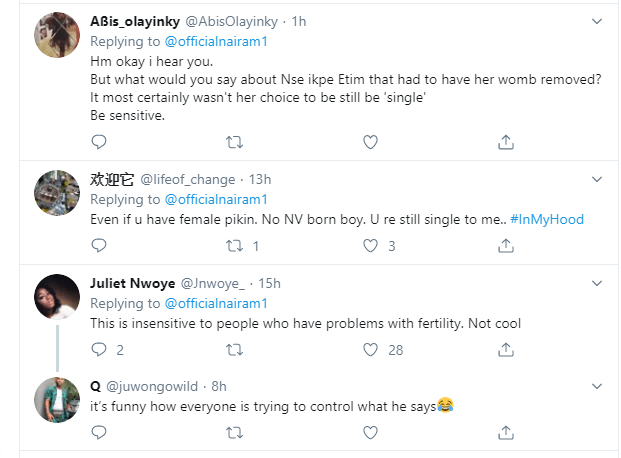Image resolution: width=621 pixels, height=458 pixels.
Task: Like AbisOlayinky's tweet about Nse Ikpe Etim
Action: click(370, 141)
